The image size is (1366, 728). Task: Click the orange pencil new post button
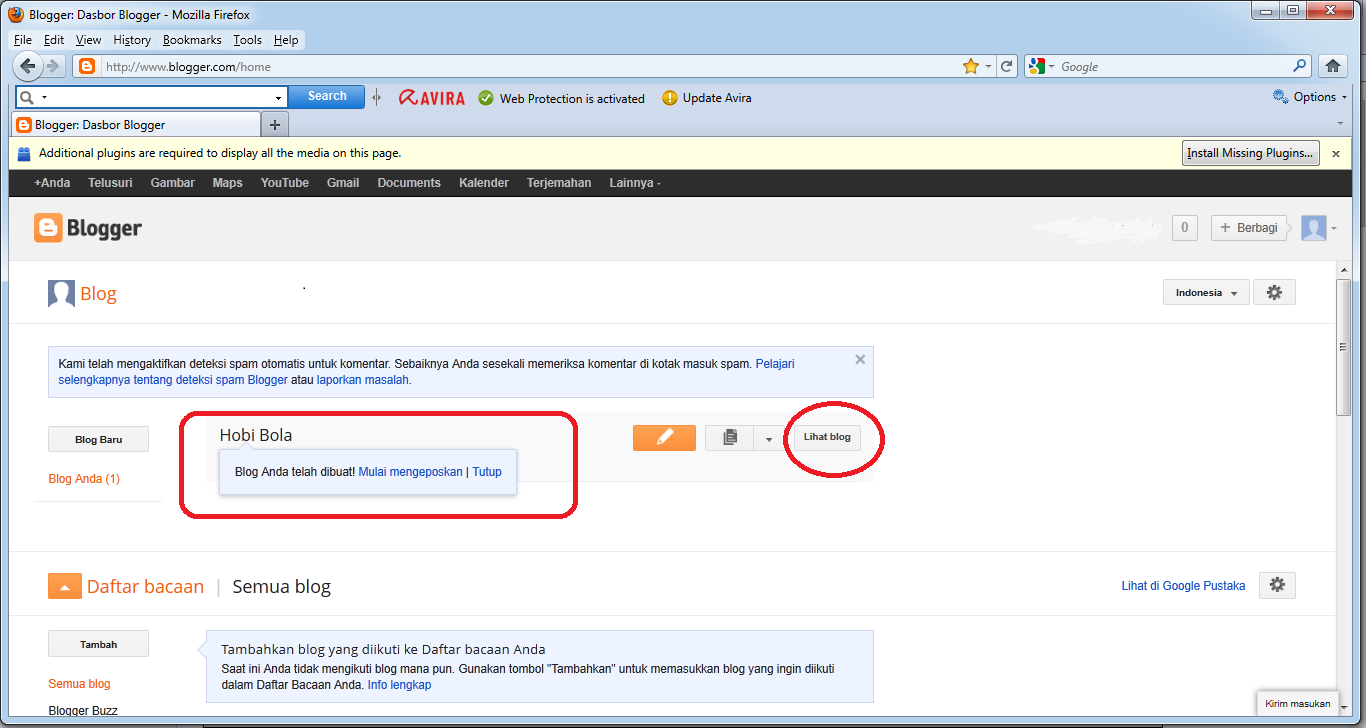tap(664, 437)
